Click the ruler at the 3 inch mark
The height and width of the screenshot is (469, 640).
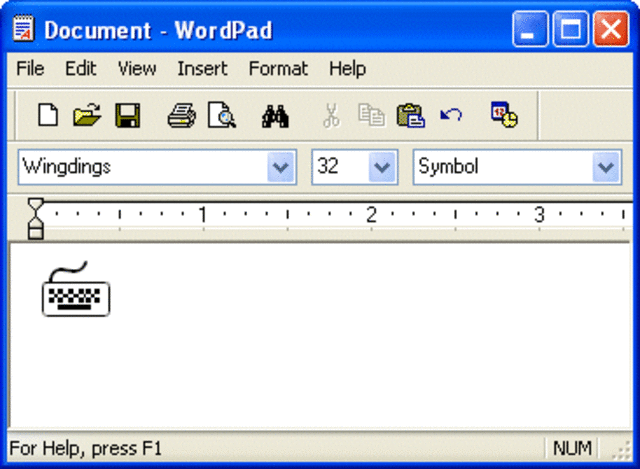539,215
